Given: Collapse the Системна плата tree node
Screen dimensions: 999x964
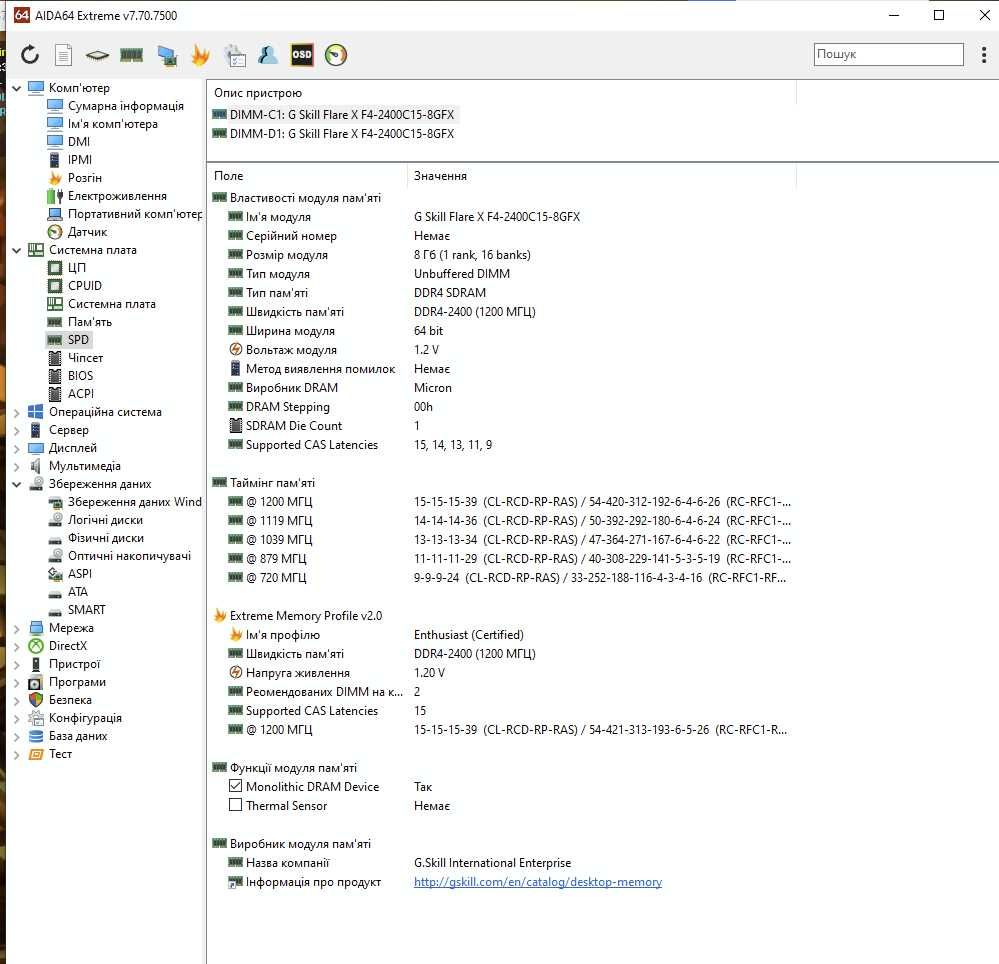Looking at the screenshot, I should [17, 250].
